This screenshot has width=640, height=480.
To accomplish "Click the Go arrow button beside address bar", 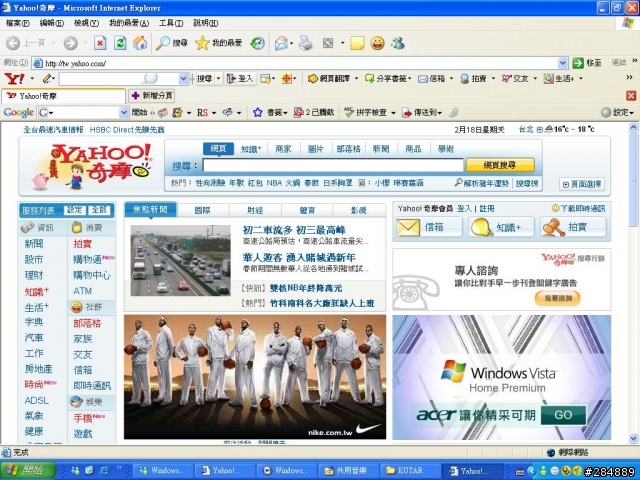I will 578,63.
